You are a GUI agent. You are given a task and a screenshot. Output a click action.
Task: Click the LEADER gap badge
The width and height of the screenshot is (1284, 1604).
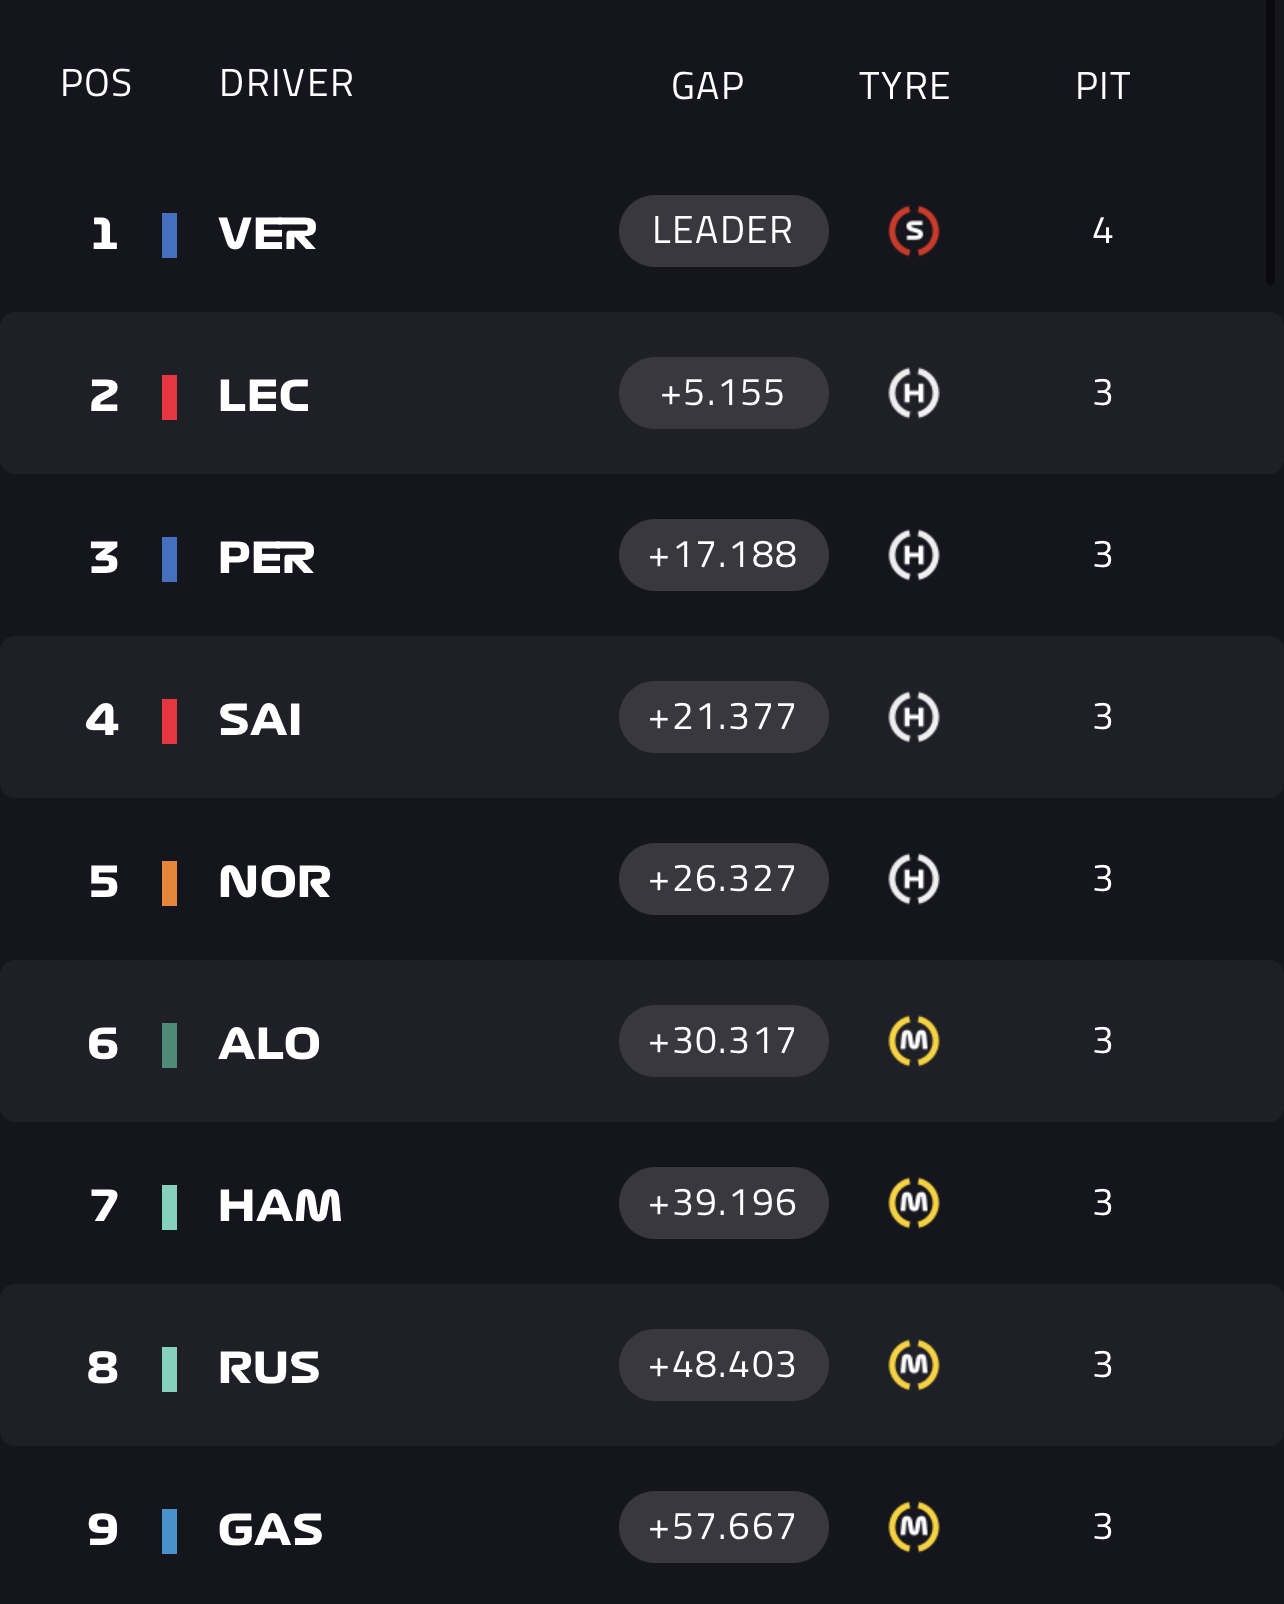point(723,231)
